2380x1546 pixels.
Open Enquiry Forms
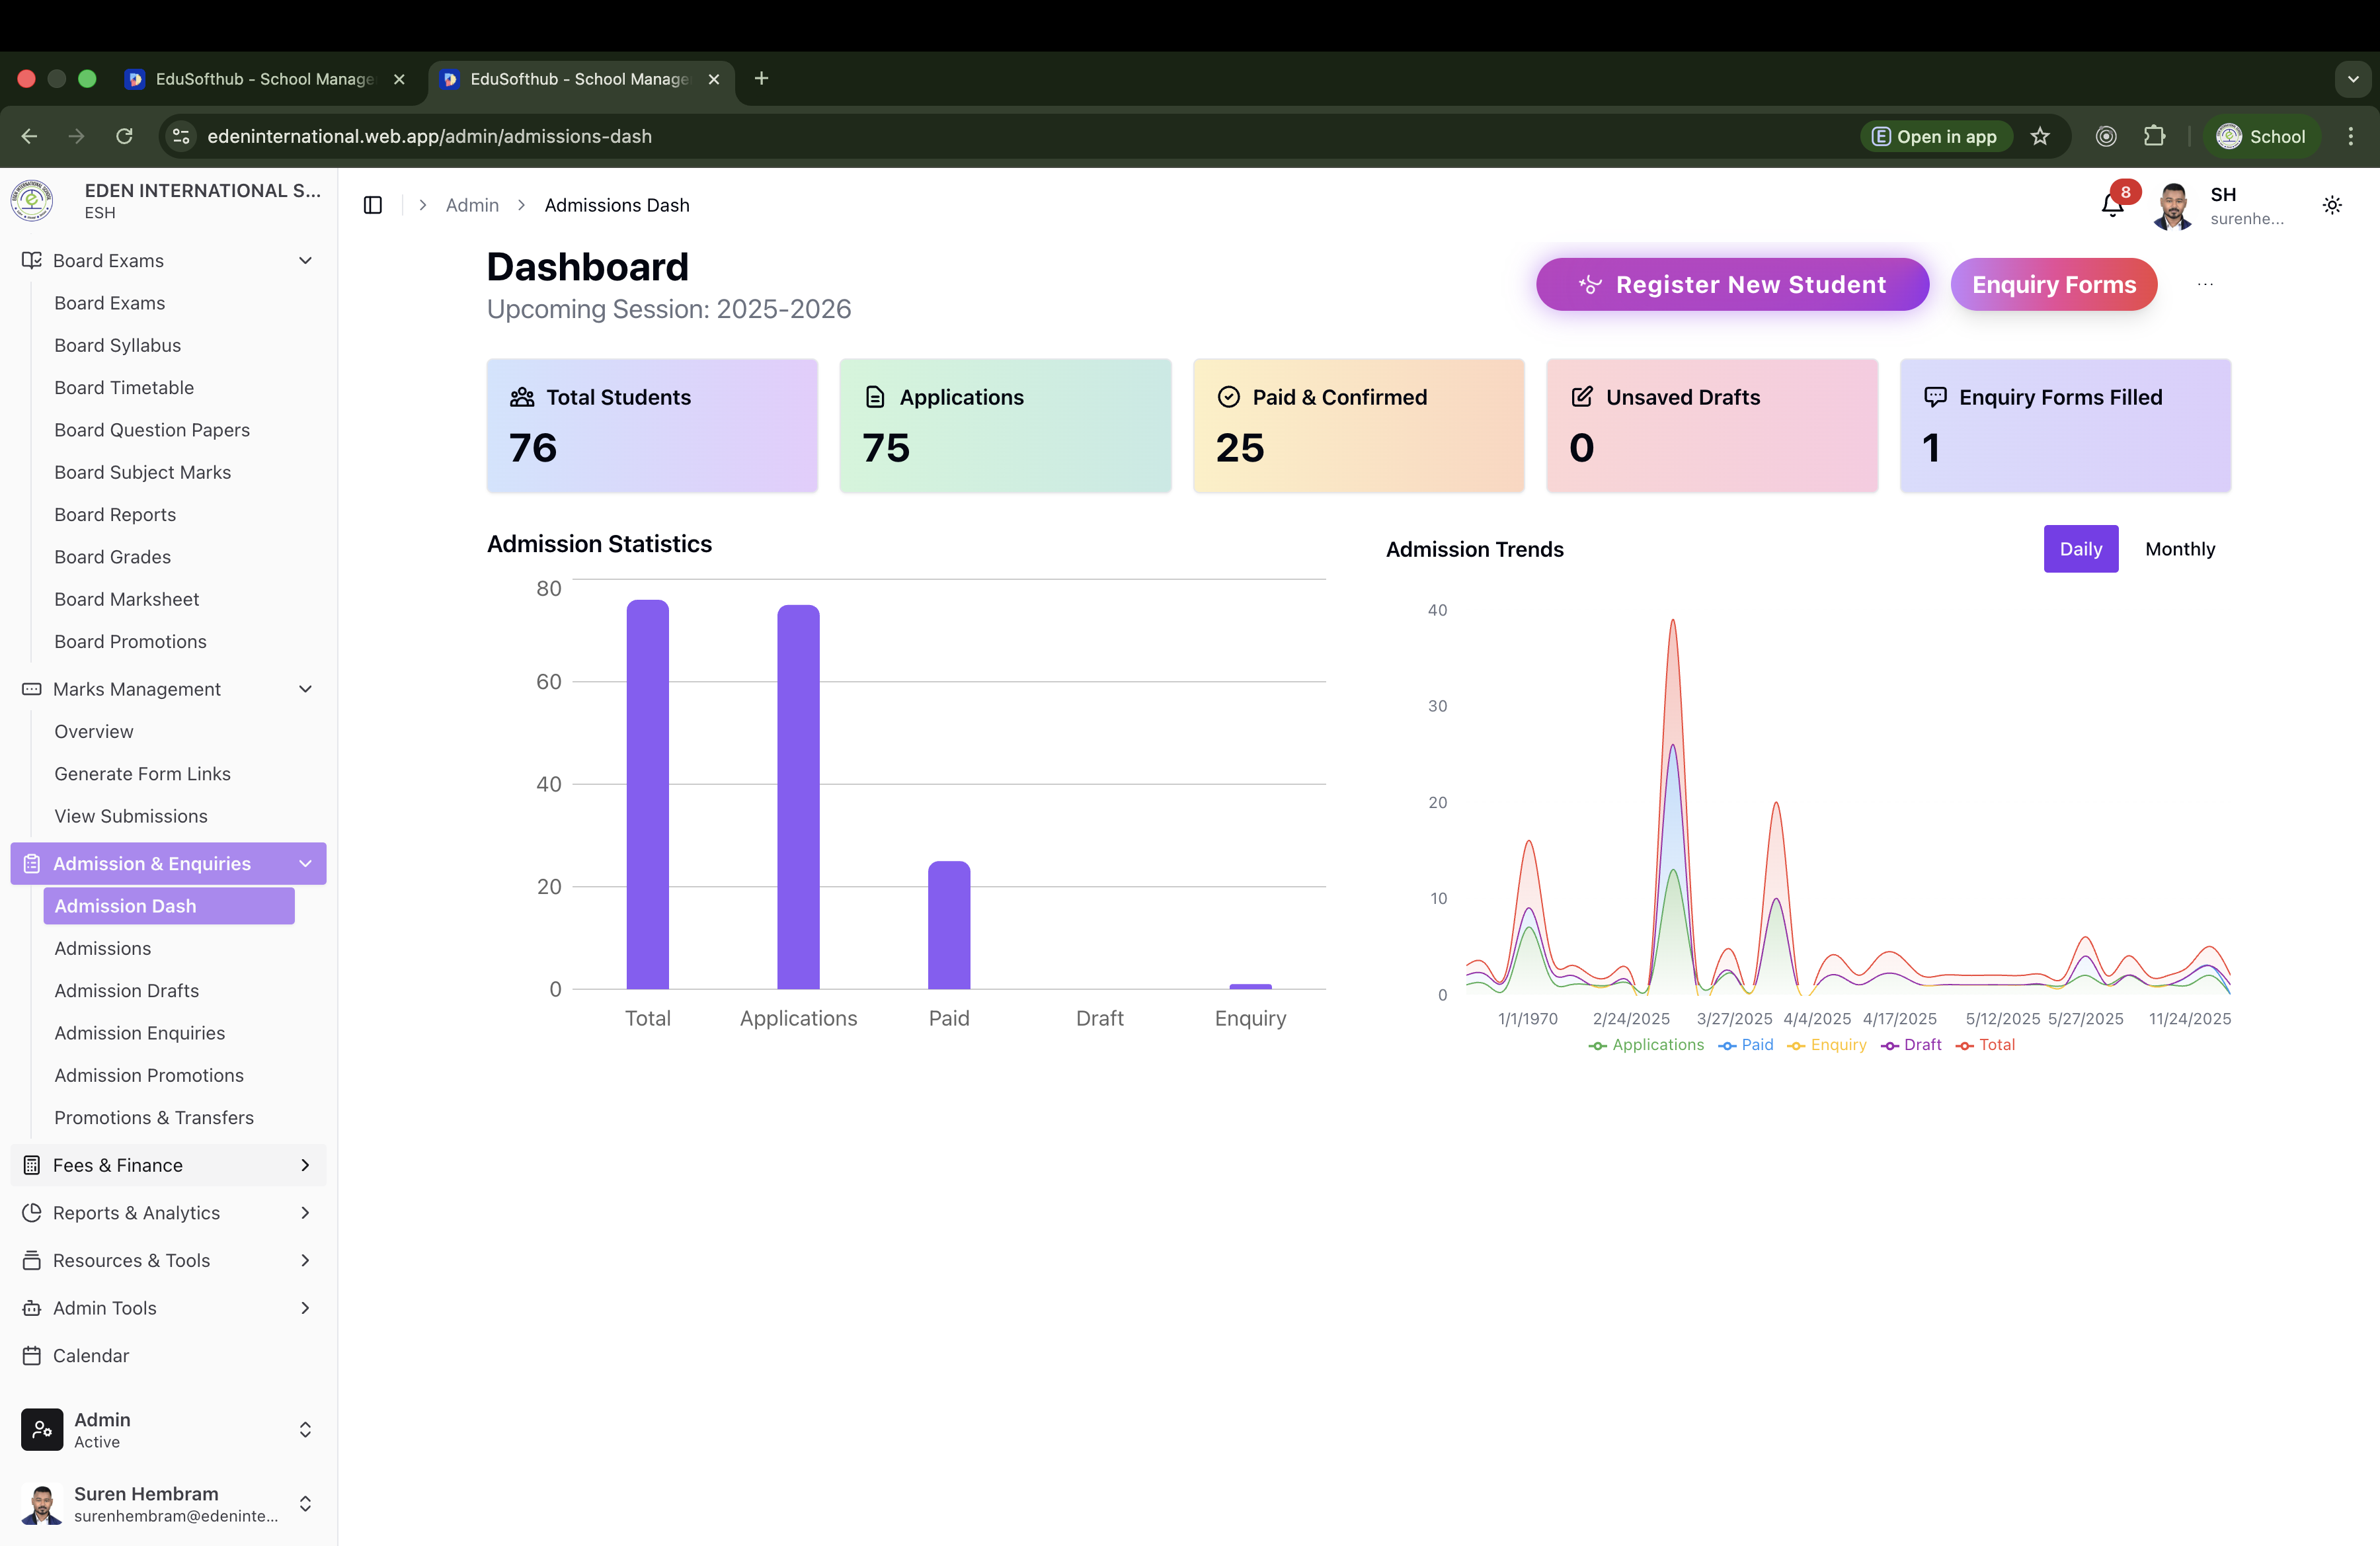click(2053, 285)
